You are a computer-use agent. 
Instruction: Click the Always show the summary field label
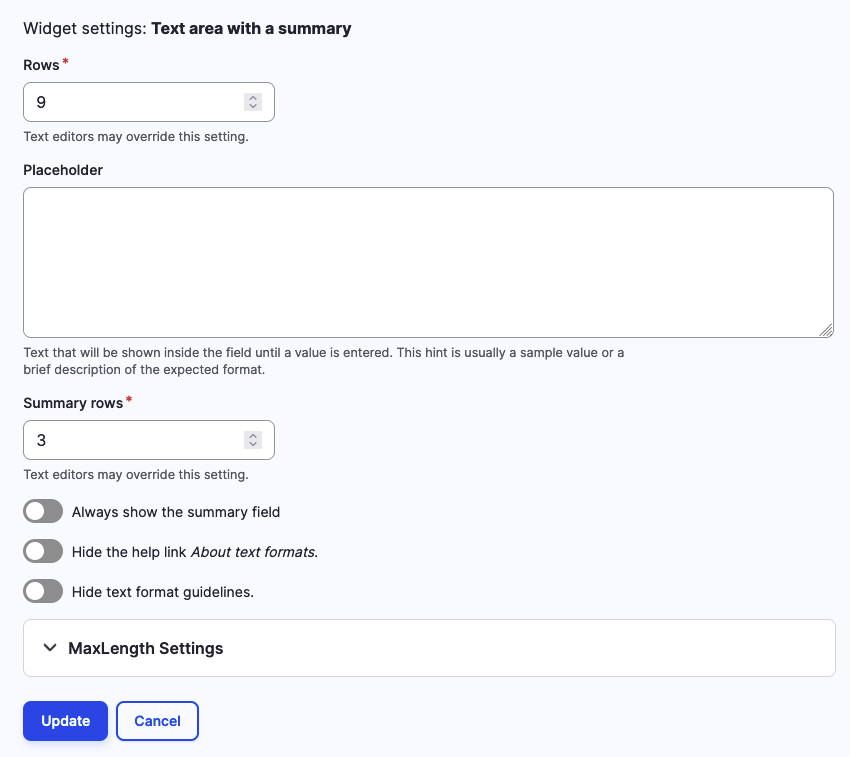pos(175,511)
